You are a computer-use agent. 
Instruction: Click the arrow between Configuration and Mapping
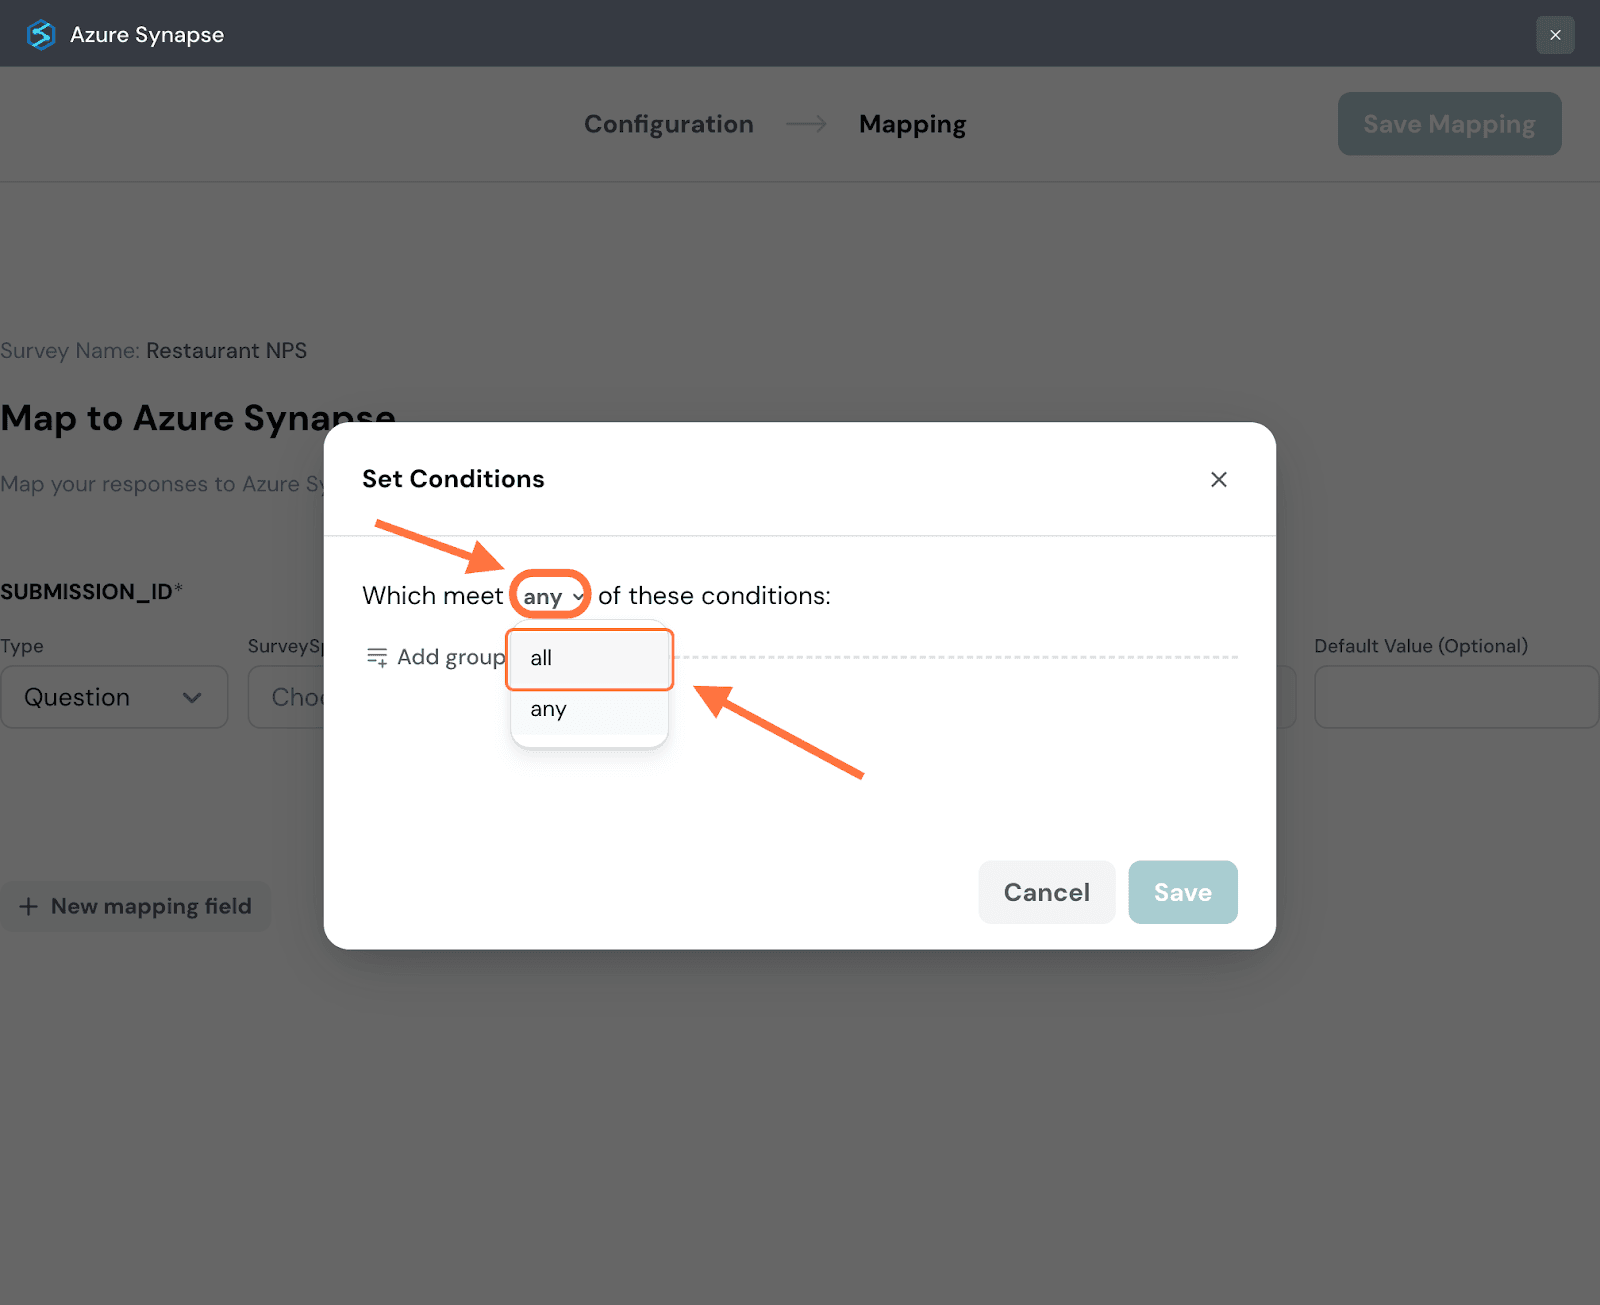(x=806, y=124)
